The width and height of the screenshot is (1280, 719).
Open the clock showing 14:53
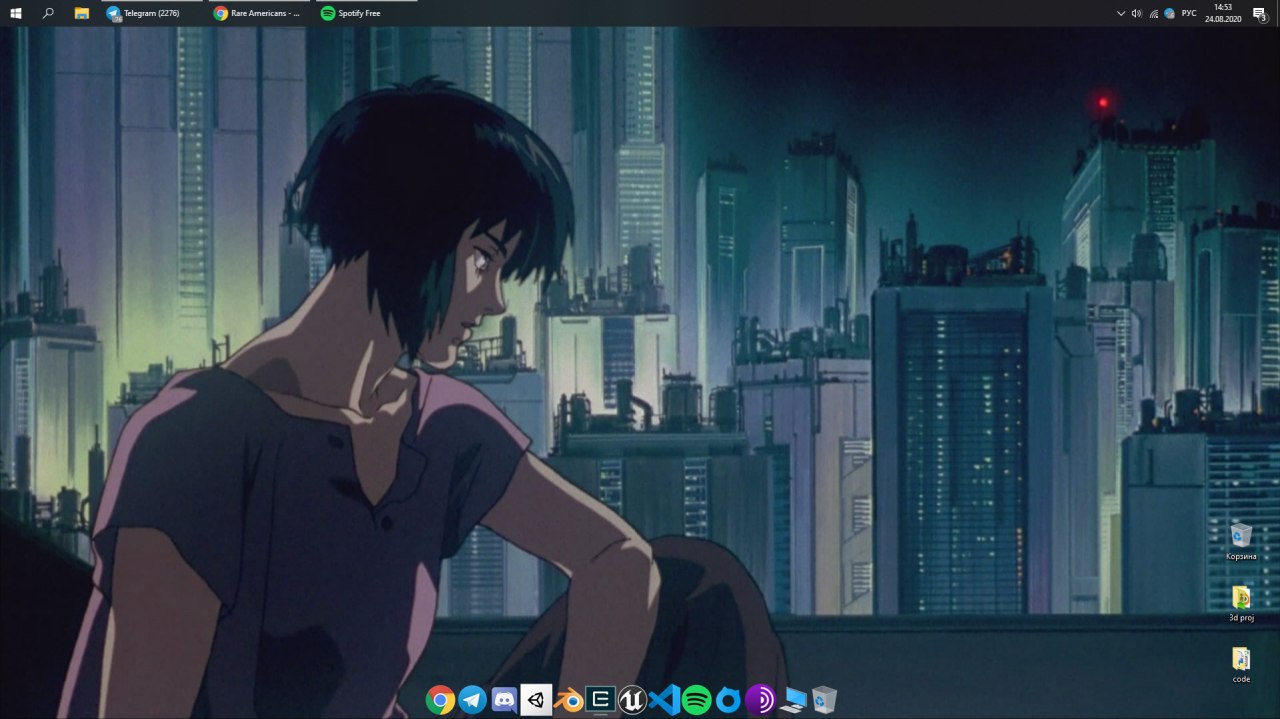[x=1223, y=13]
